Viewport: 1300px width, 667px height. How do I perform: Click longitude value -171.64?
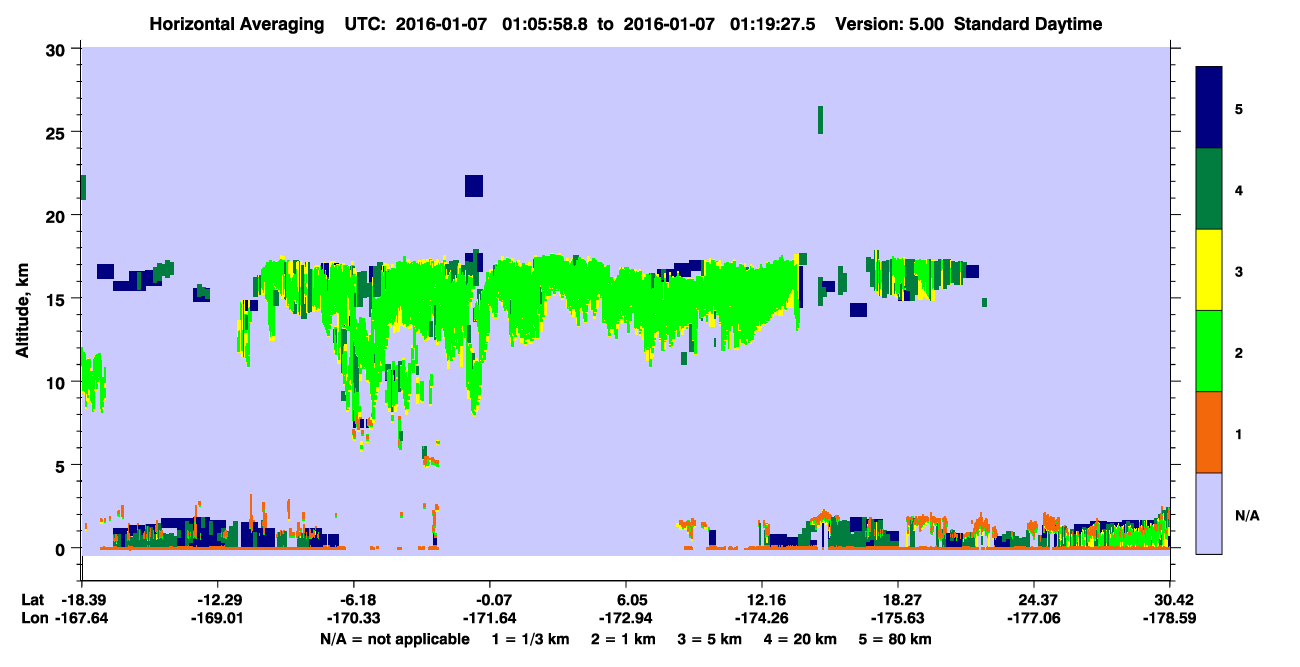click(x=489, y=618)
